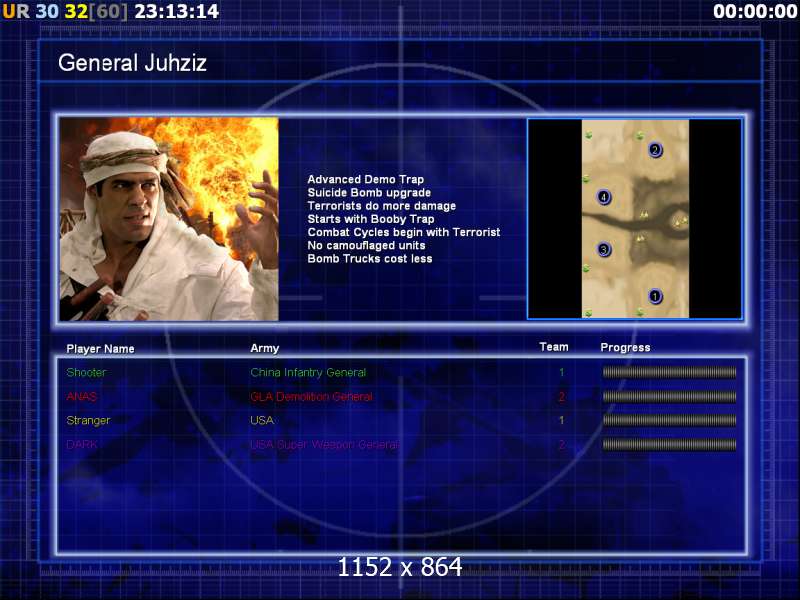Select the DARK player name
The image size is (800, 600).
tap(82, 444)
